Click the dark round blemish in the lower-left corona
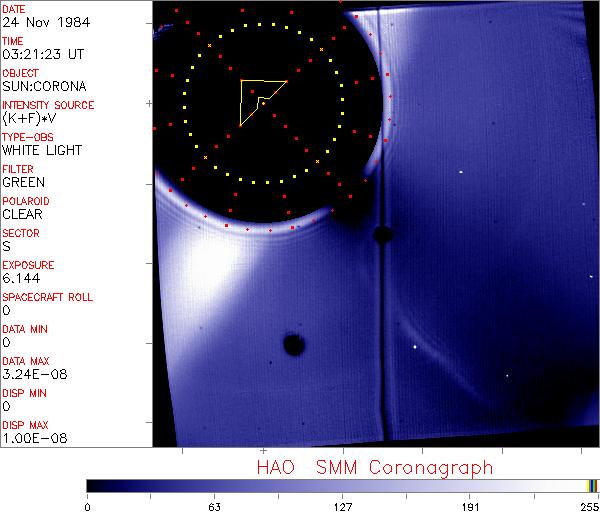Viewport: 600px width, 512px height. 294,345
